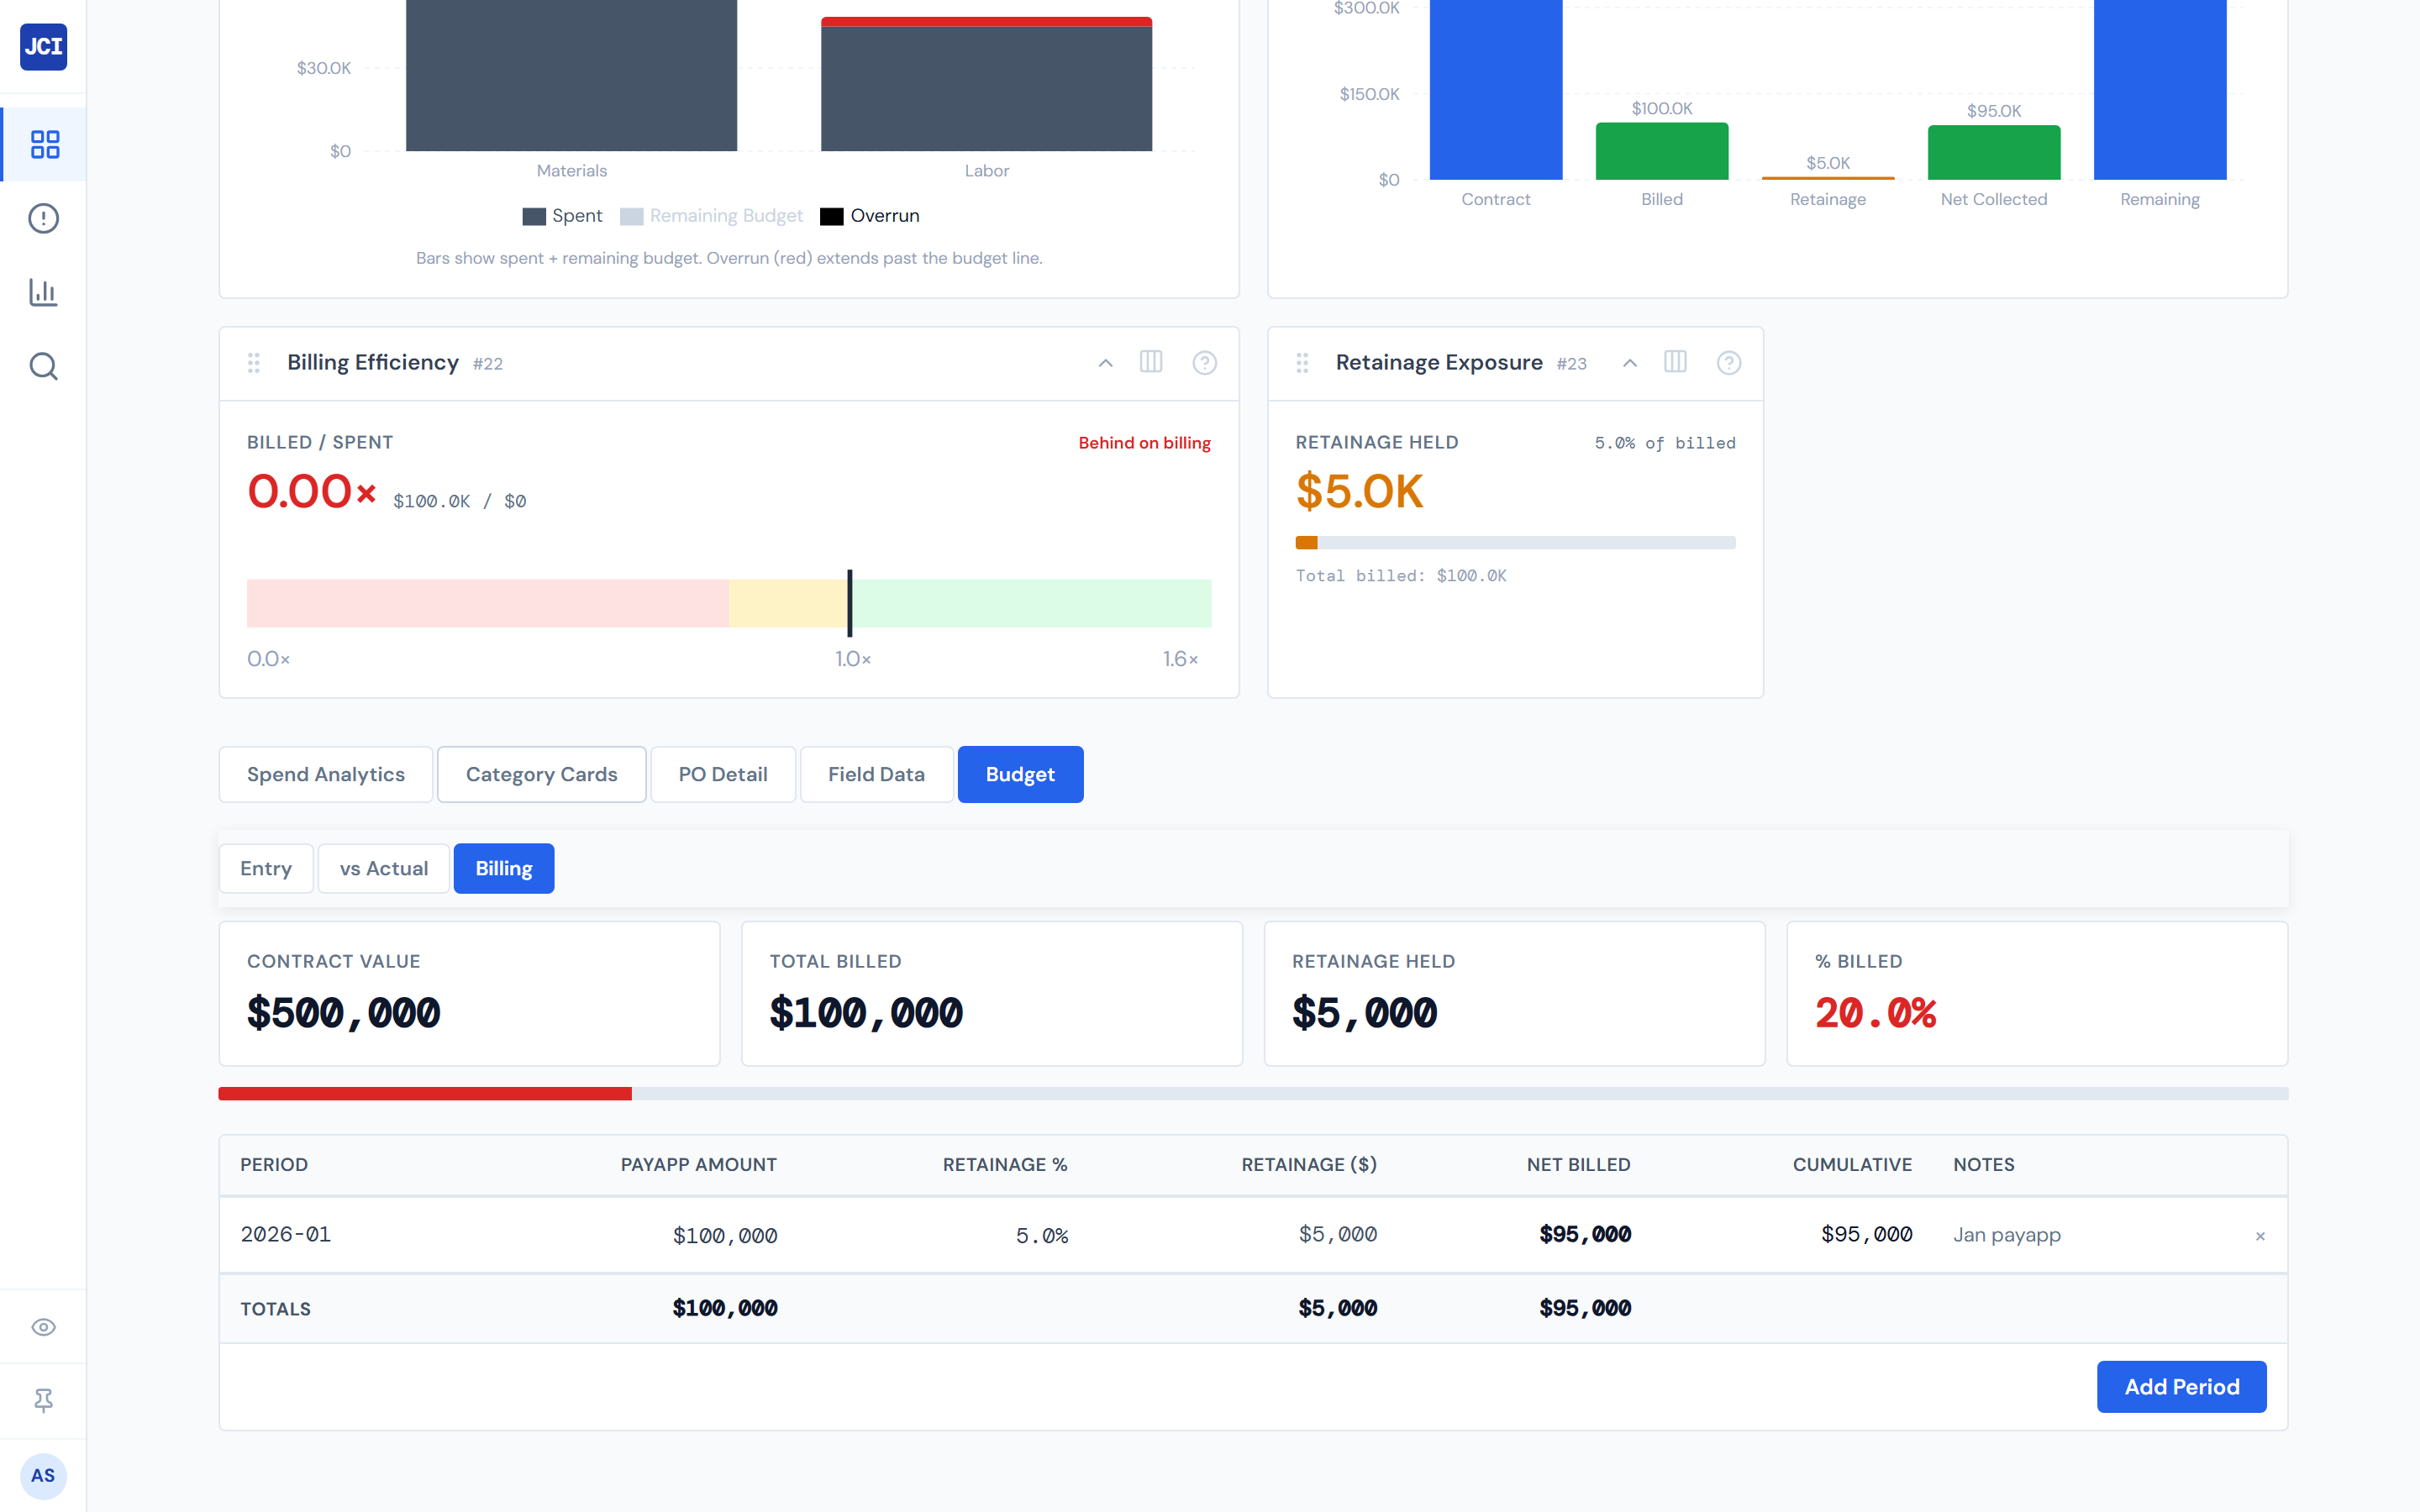
Task: Remove the 2026-01 period row
Action: [x=2260, y=1236]
